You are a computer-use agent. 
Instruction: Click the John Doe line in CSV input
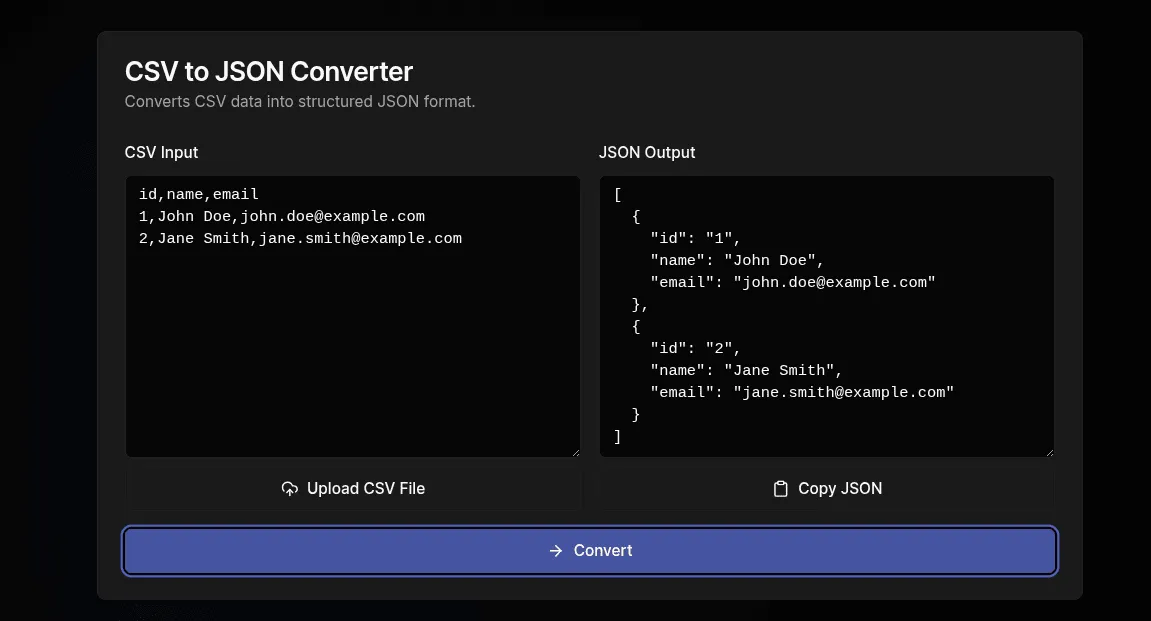[x=281, y=216]
